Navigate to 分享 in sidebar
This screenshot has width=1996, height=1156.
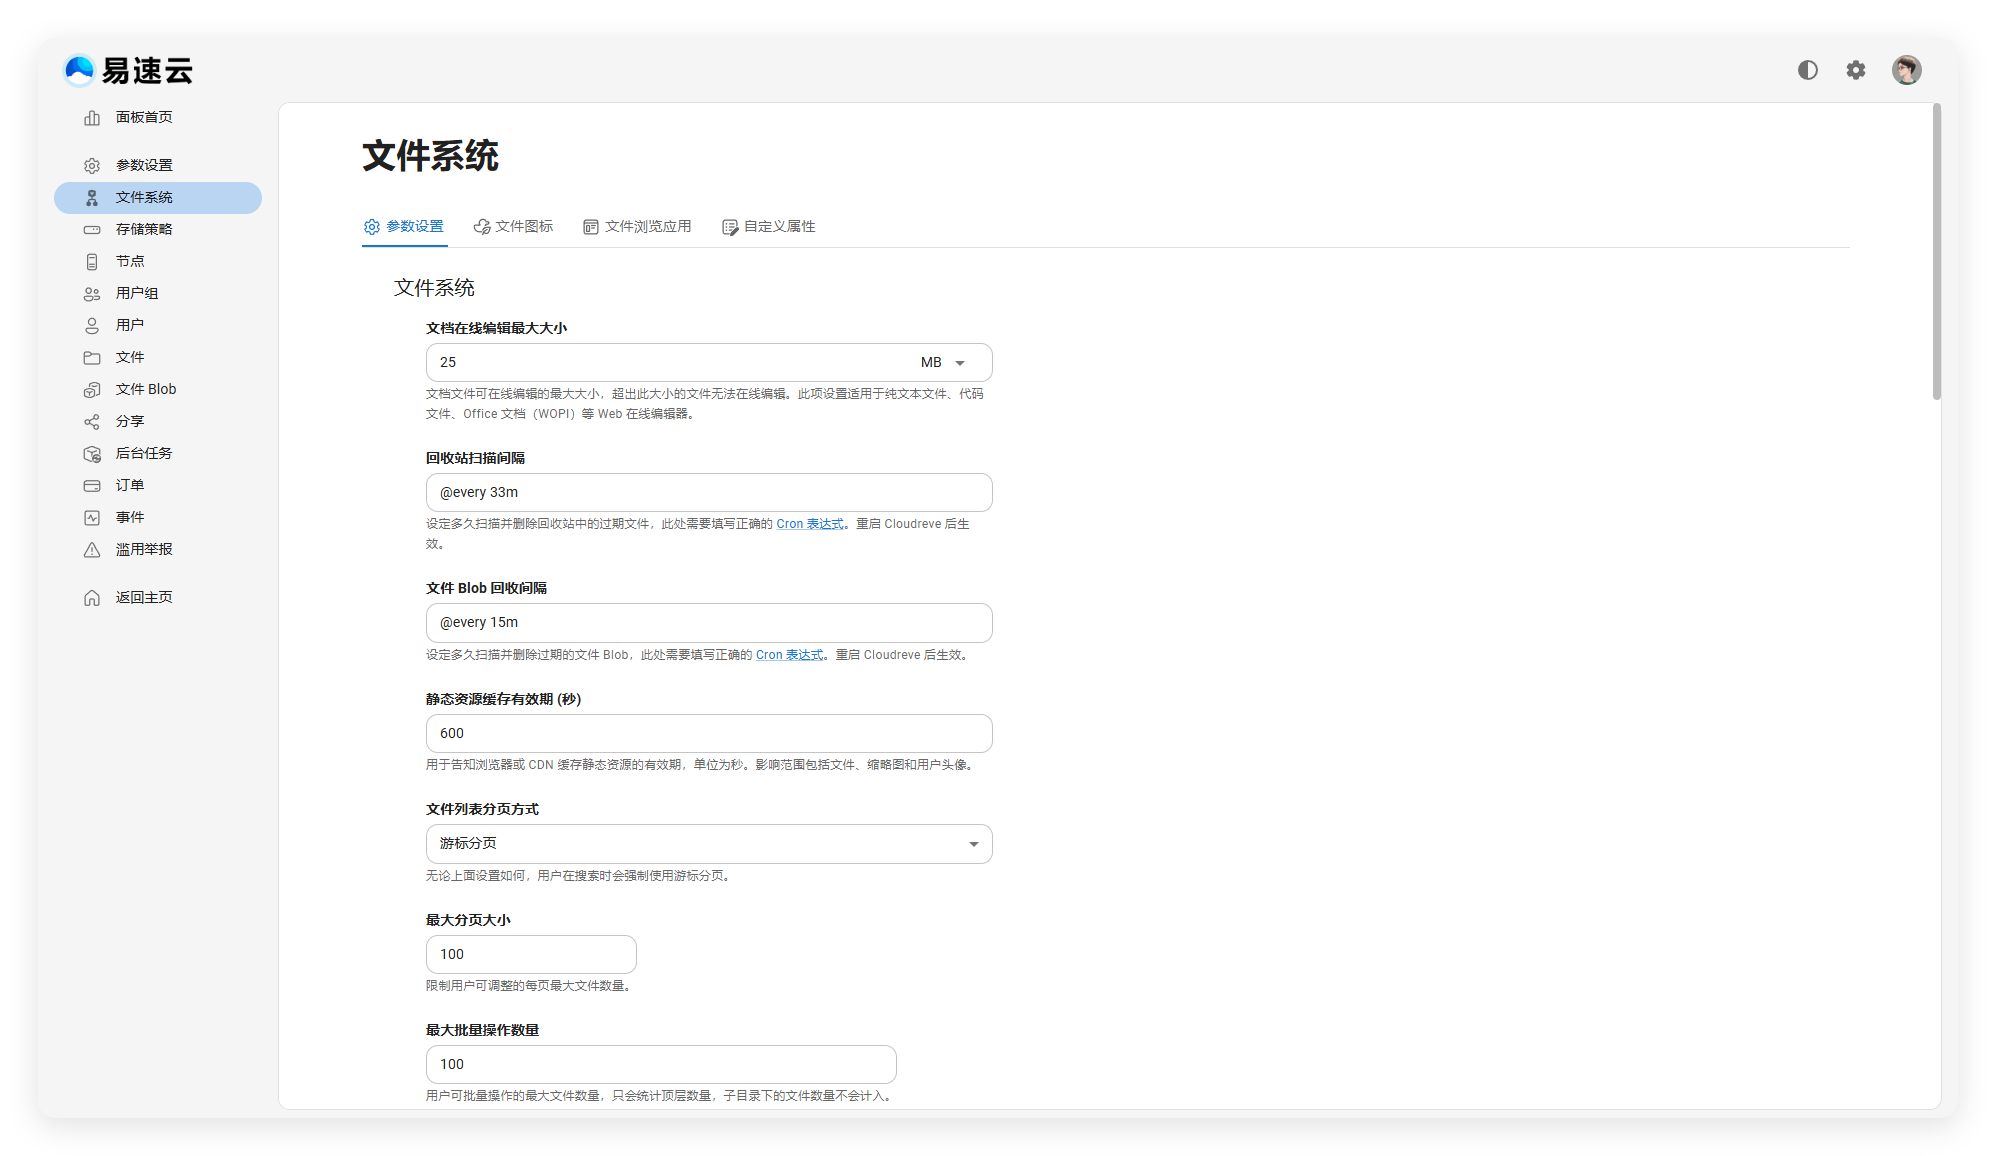click(x=130, y=422)
